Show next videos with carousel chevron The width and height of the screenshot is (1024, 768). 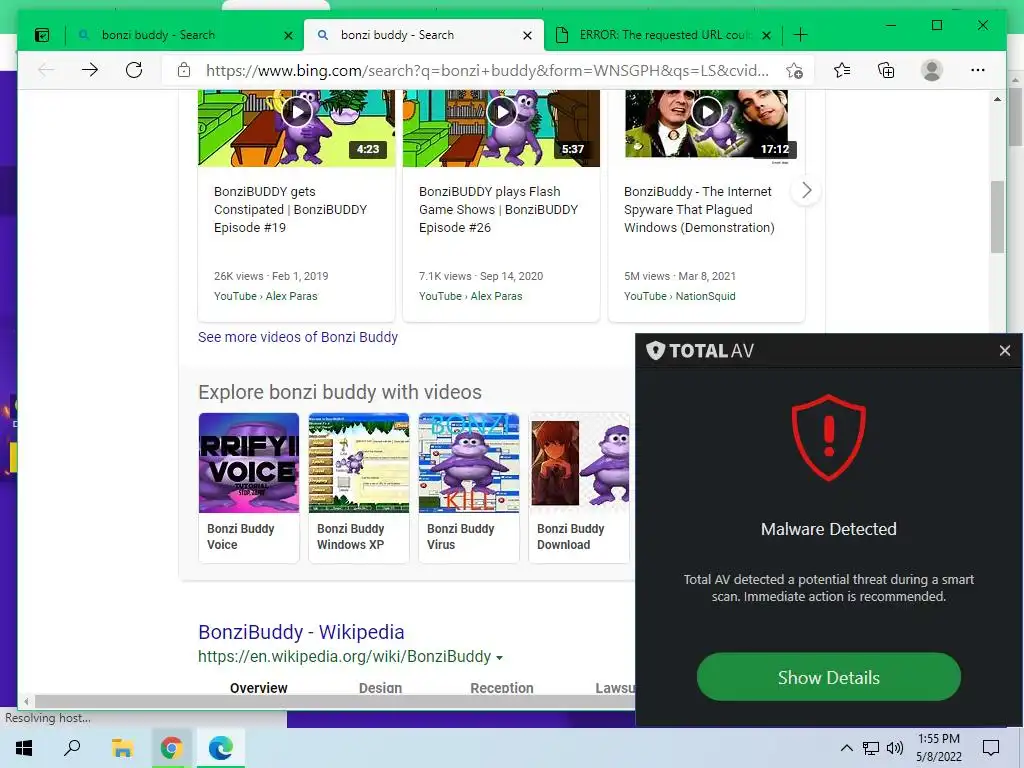(x=807, y=191)
